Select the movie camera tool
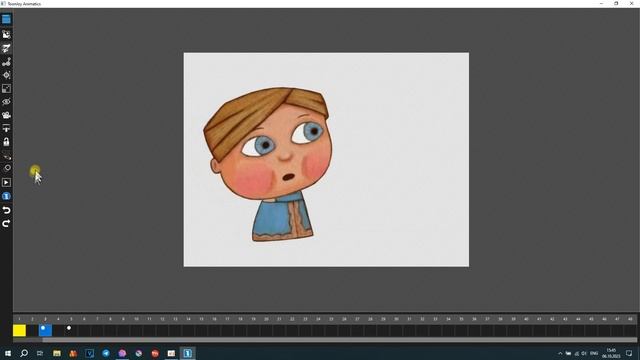 [6, 116]
